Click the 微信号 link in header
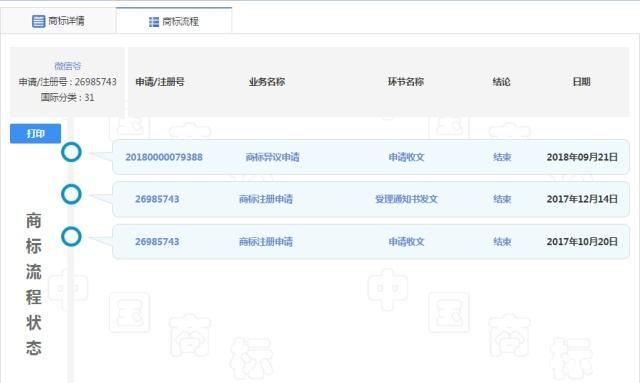Screen dimensions: 640x383 click(67, 66)
